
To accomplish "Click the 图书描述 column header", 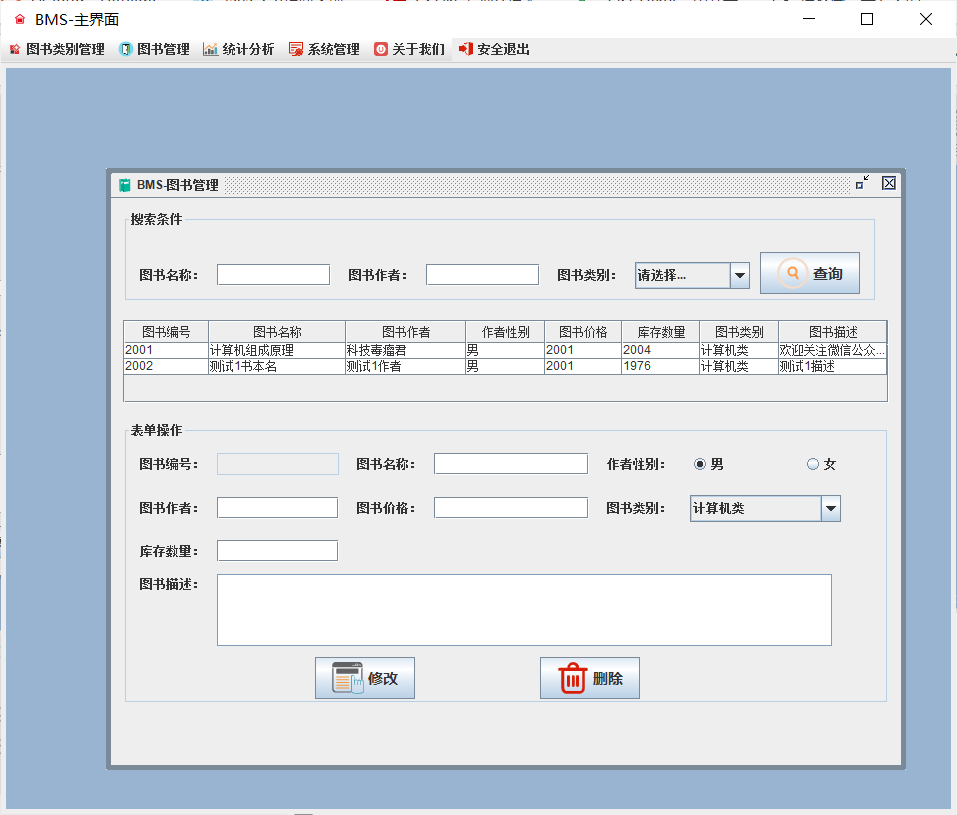I will [x=832, y=331].
